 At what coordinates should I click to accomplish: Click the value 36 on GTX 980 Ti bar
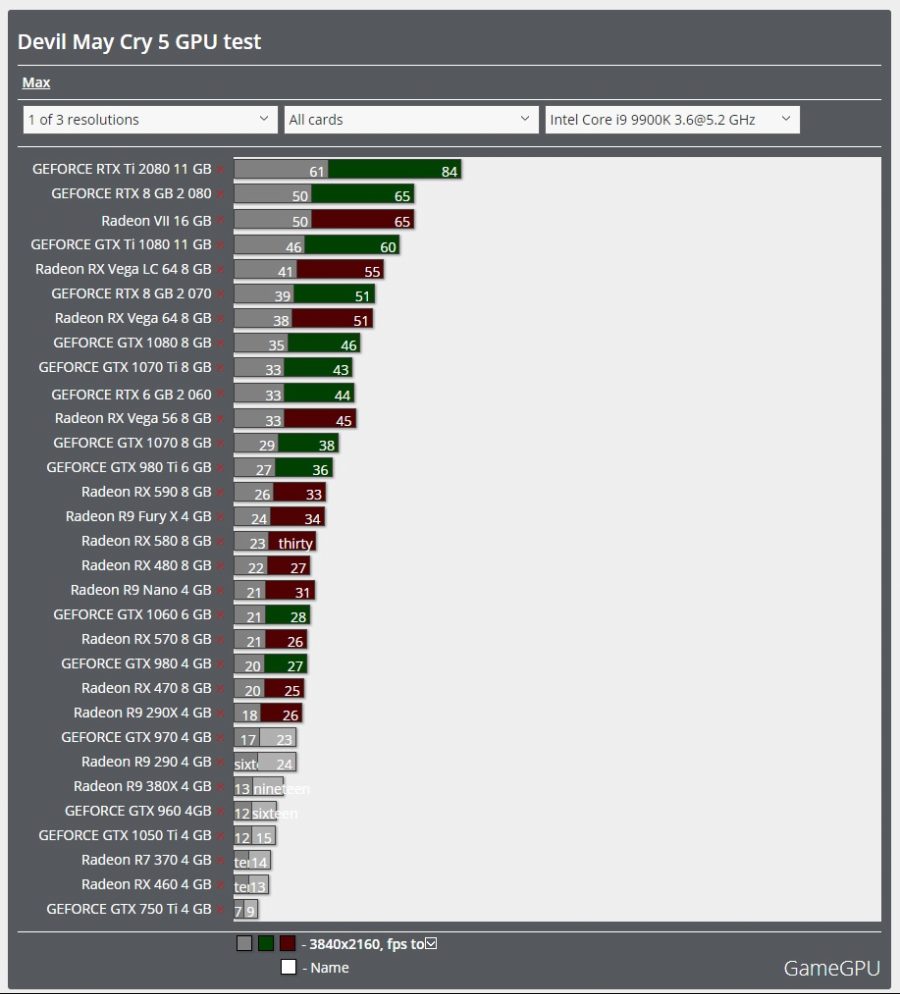pos(320,470)
